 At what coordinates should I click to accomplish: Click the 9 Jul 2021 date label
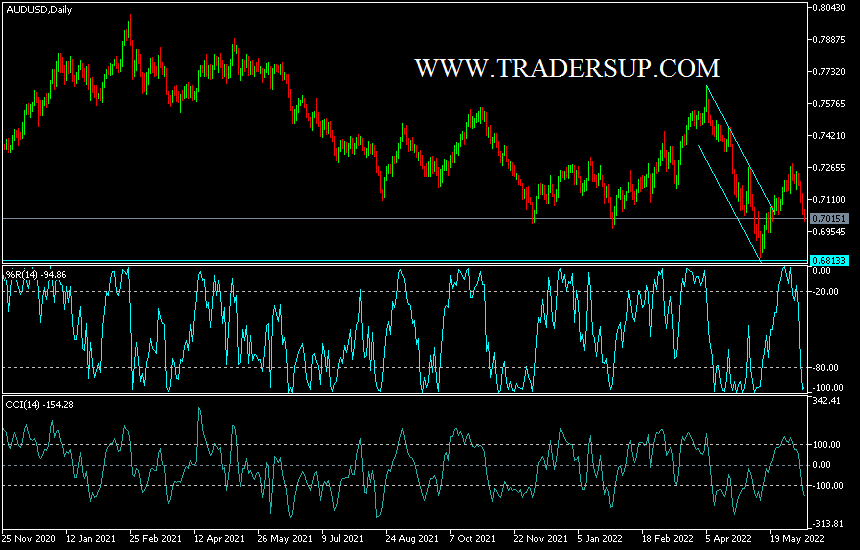pos(343,538)
